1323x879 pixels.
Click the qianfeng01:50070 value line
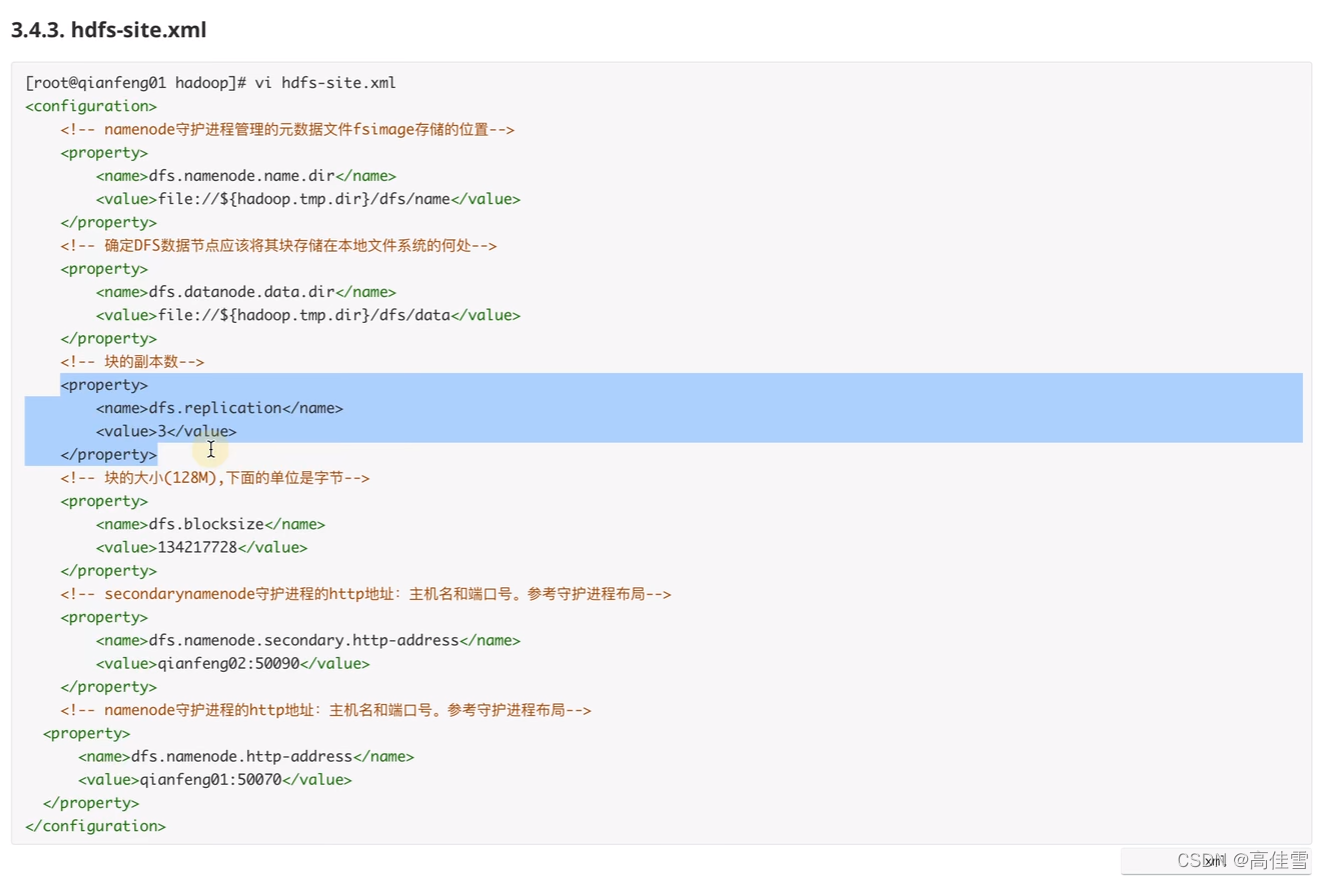coord(215,779)
